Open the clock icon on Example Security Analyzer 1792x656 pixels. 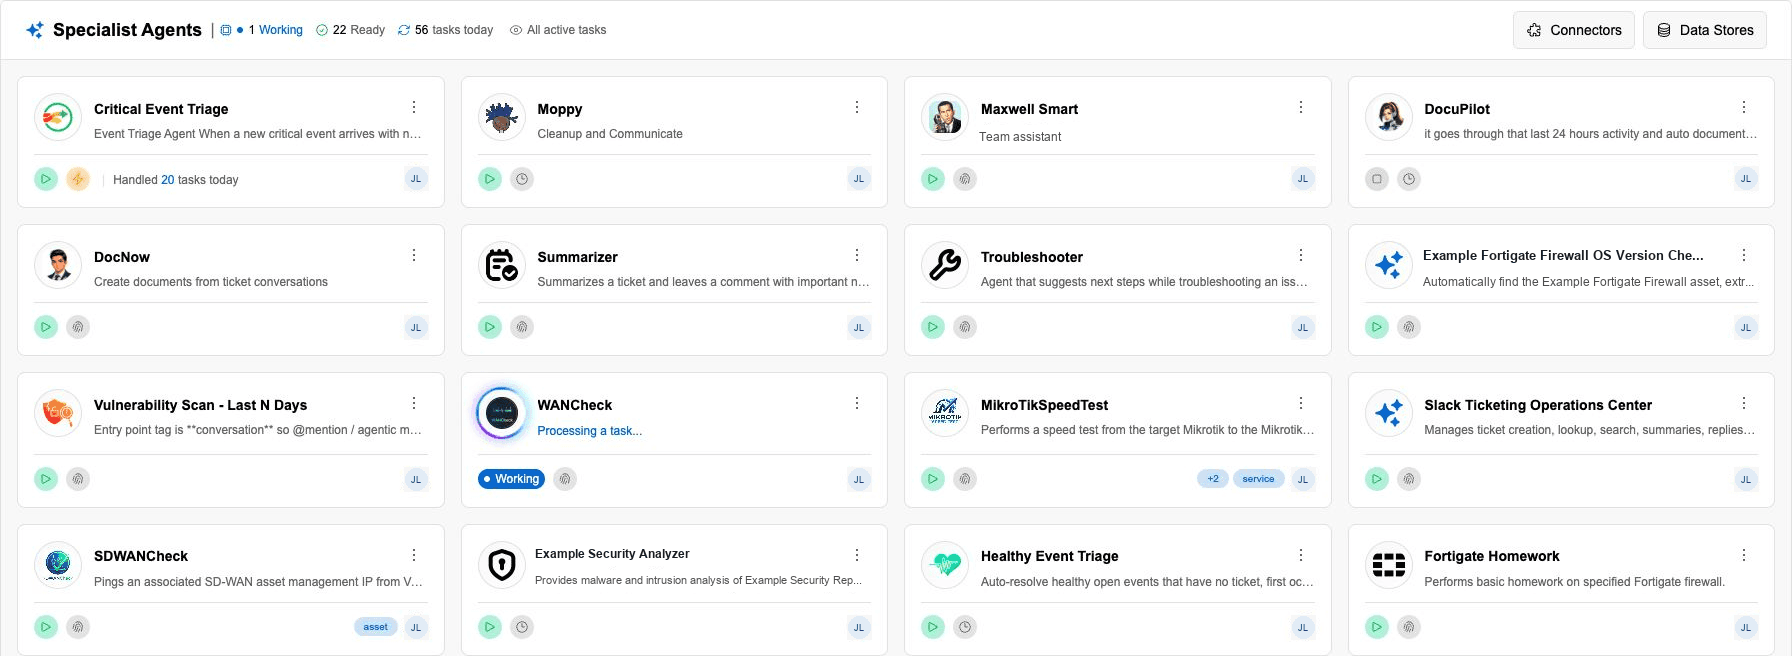tap(522, 627)
